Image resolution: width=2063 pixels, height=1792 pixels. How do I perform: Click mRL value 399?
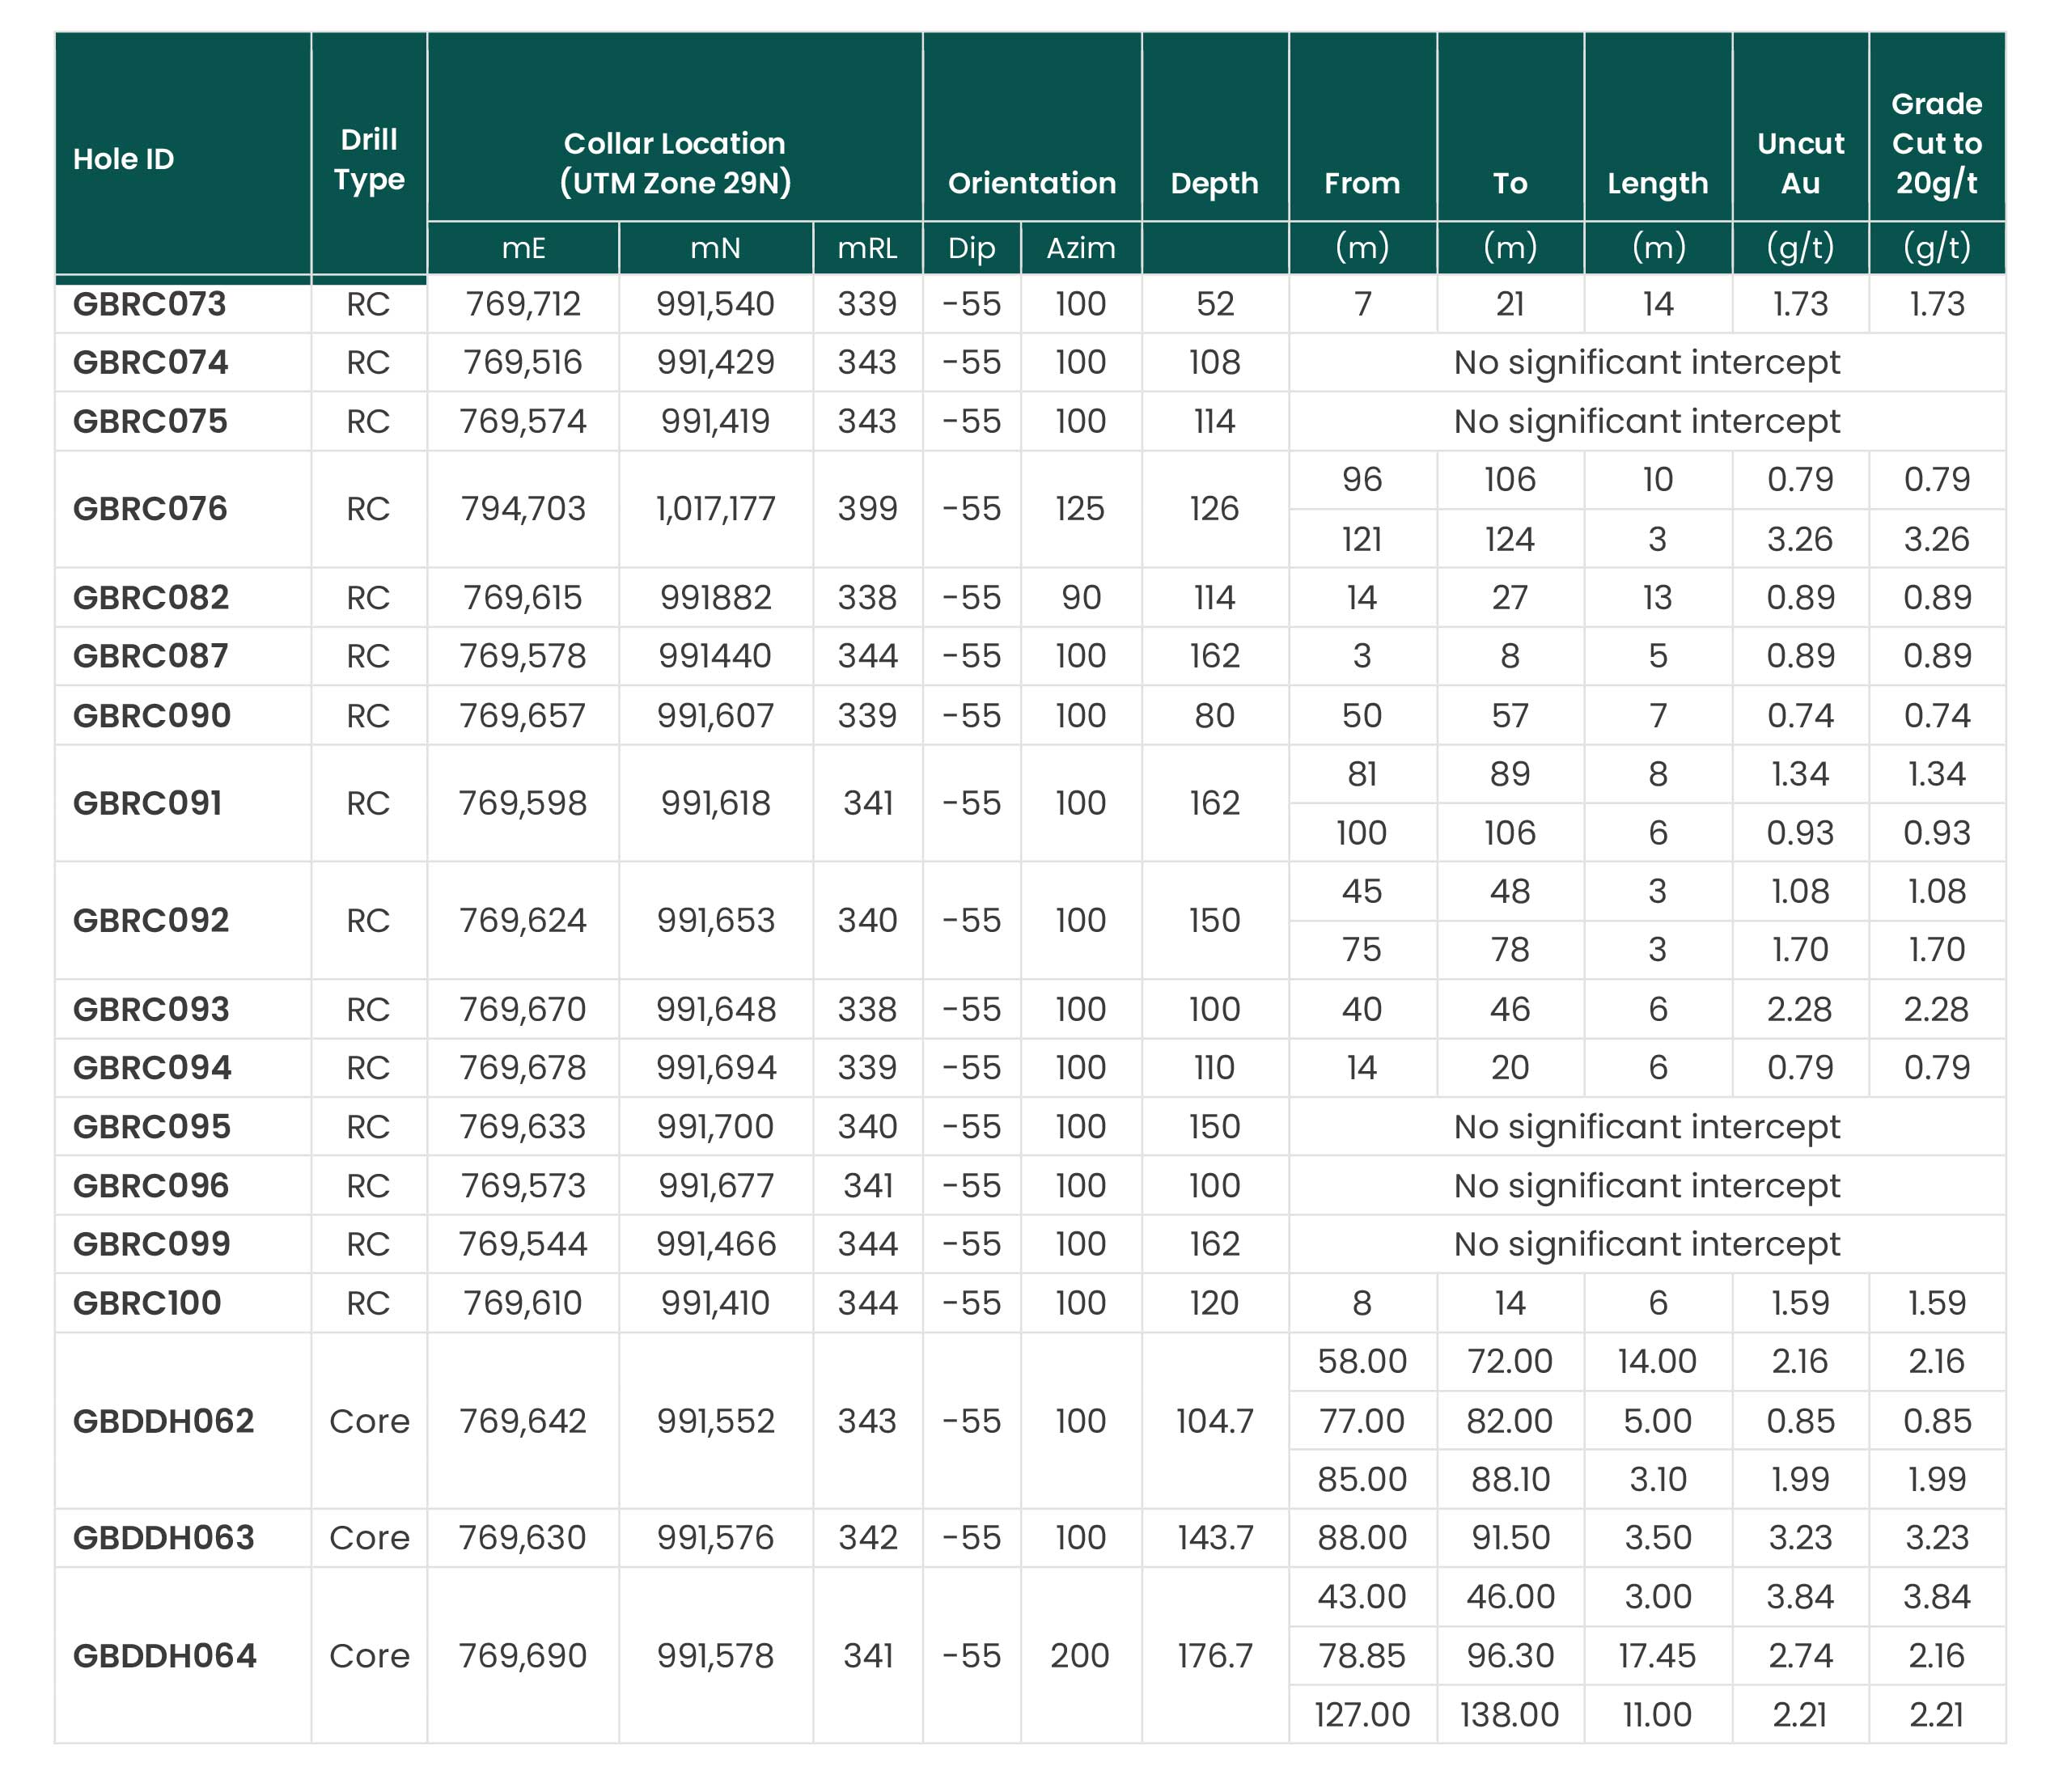pyautogui.click(x=867, y=509)
